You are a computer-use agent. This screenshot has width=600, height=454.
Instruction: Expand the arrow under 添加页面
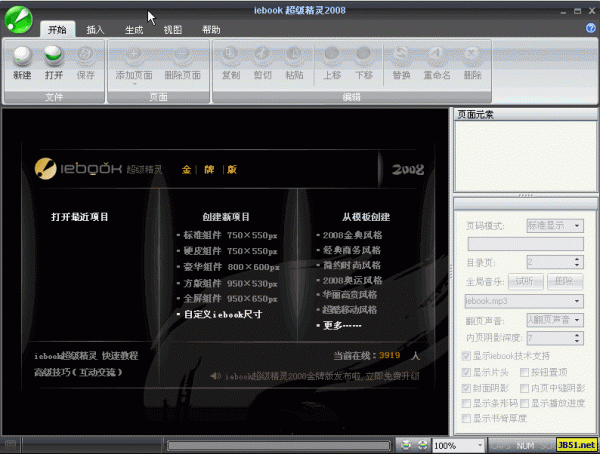coord(134,83)
